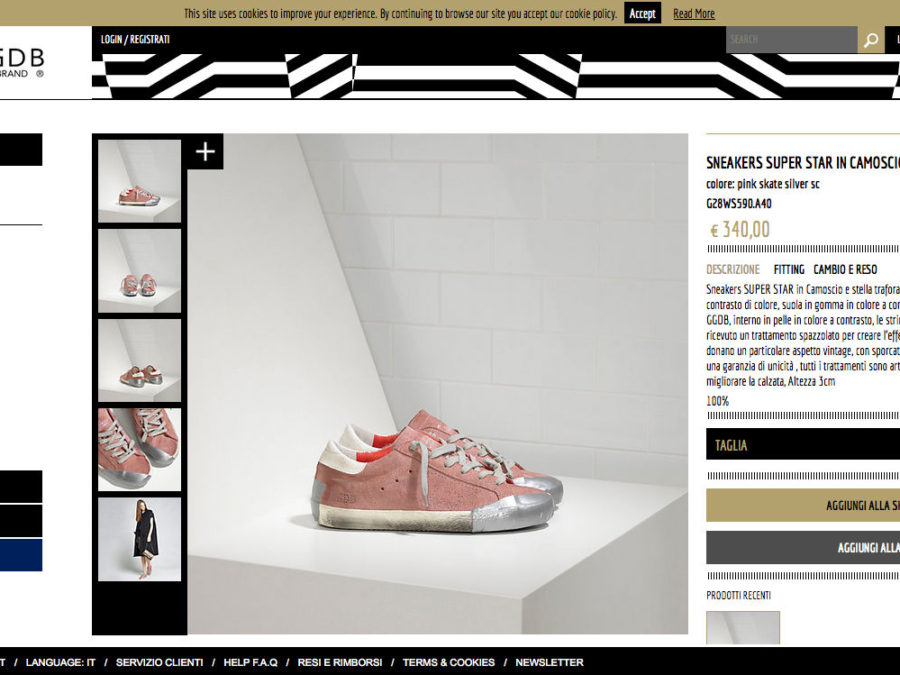This screenshot has height=675, width=900.
Task: Click the plus zoom icon on image
Action: [205, 152]
